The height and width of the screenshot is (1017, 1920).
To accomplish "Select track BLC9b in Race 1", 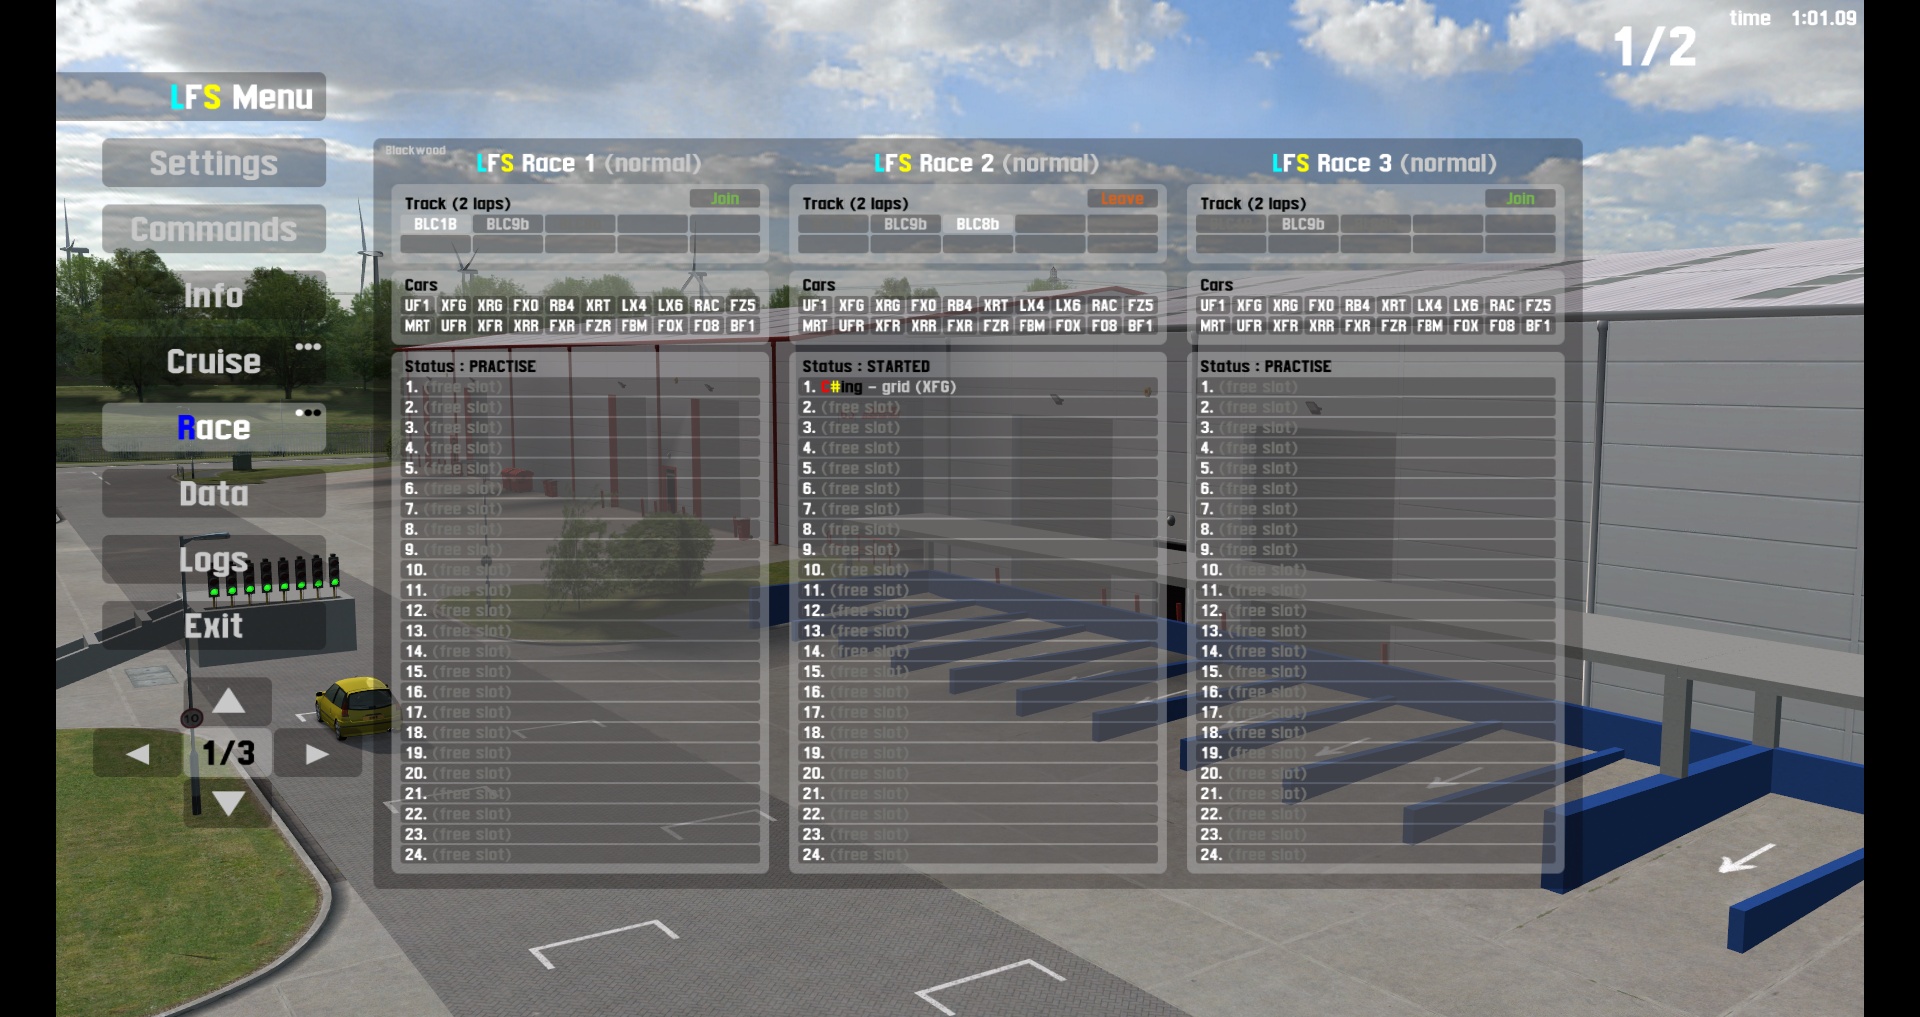I will point(508,224).
